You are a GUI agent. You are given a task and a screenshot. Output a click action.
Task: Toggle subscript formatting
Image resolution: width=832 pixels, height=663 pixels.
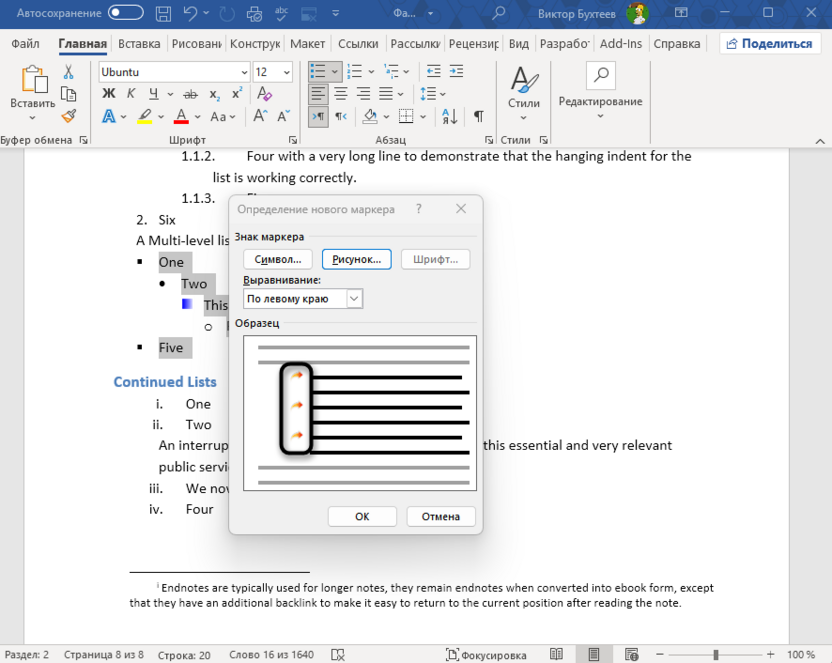pyautogui.click(x=214, y=94)
